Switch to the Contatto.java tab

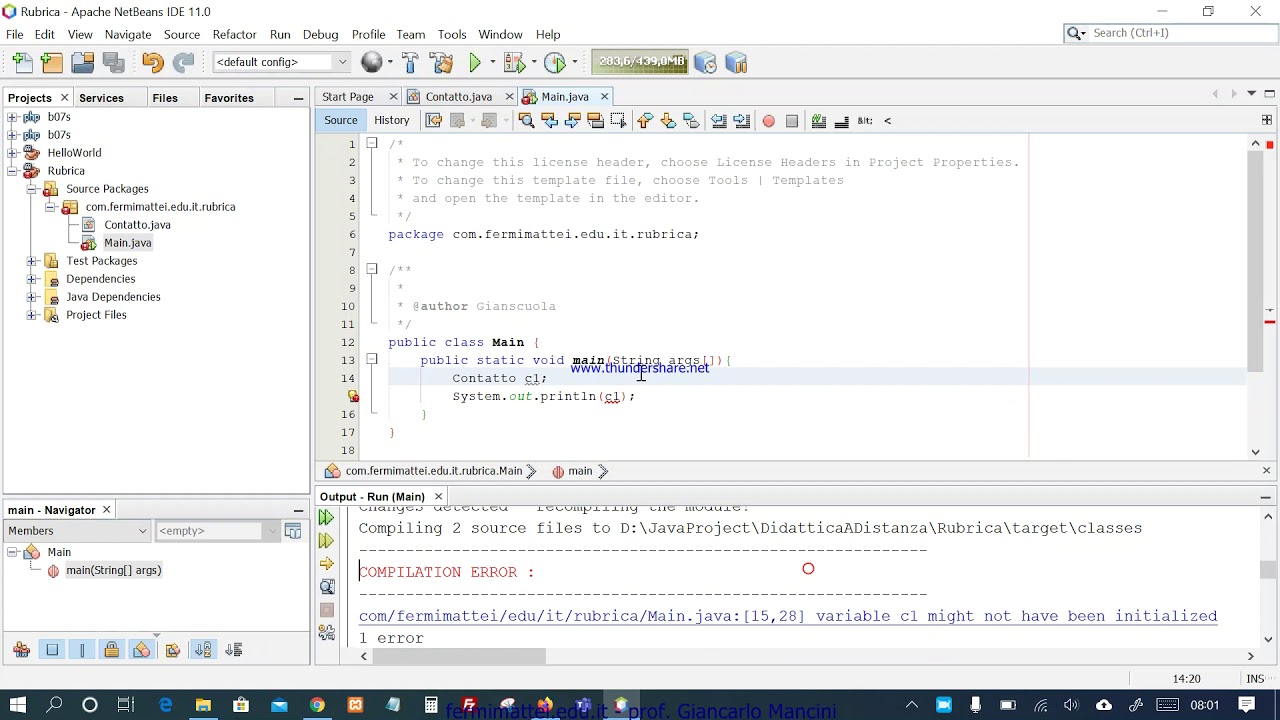[x=459, y=97]
